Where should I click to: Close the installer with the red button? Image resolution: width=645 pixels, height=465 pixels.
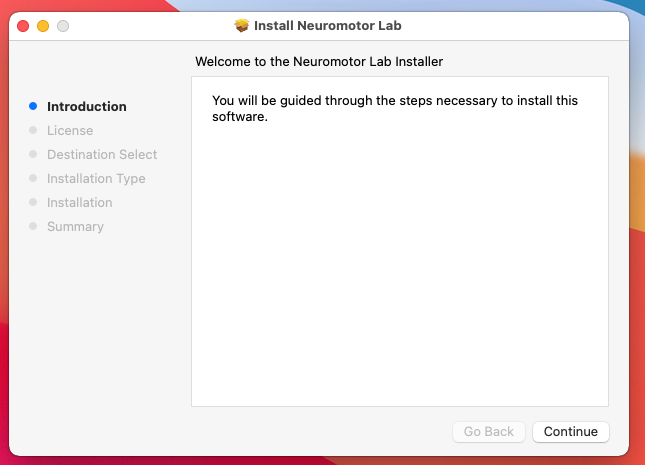point(23,26)
